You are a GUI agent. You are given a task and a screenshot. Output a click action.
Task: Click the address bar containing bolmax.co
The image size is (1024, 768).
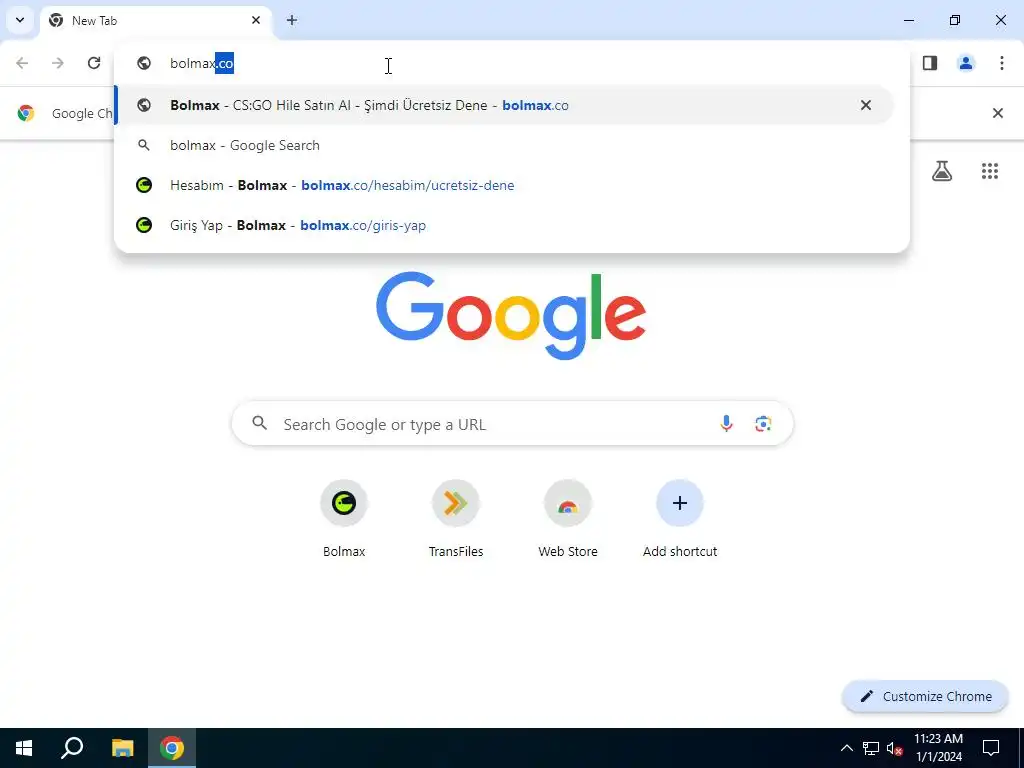point(511,63)
